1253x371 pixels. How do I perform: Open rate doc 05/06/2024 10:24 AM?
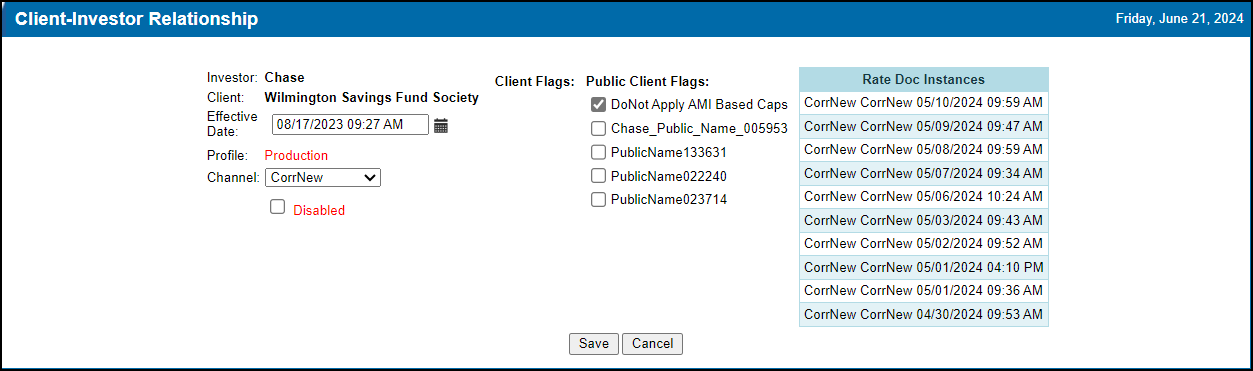pos(924,196)
